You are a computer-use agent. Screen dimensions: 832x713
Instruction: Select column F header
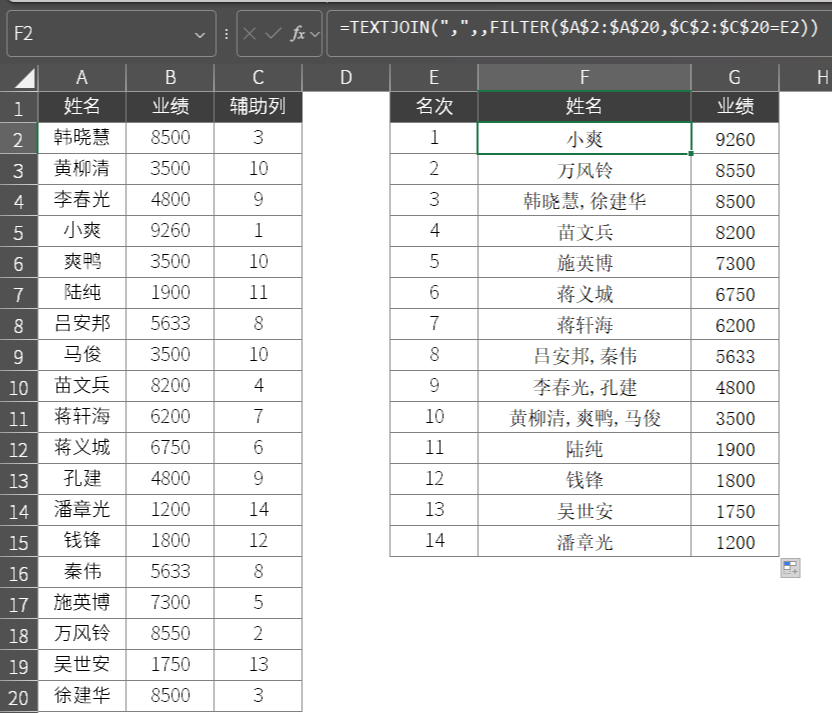[584, 77]
